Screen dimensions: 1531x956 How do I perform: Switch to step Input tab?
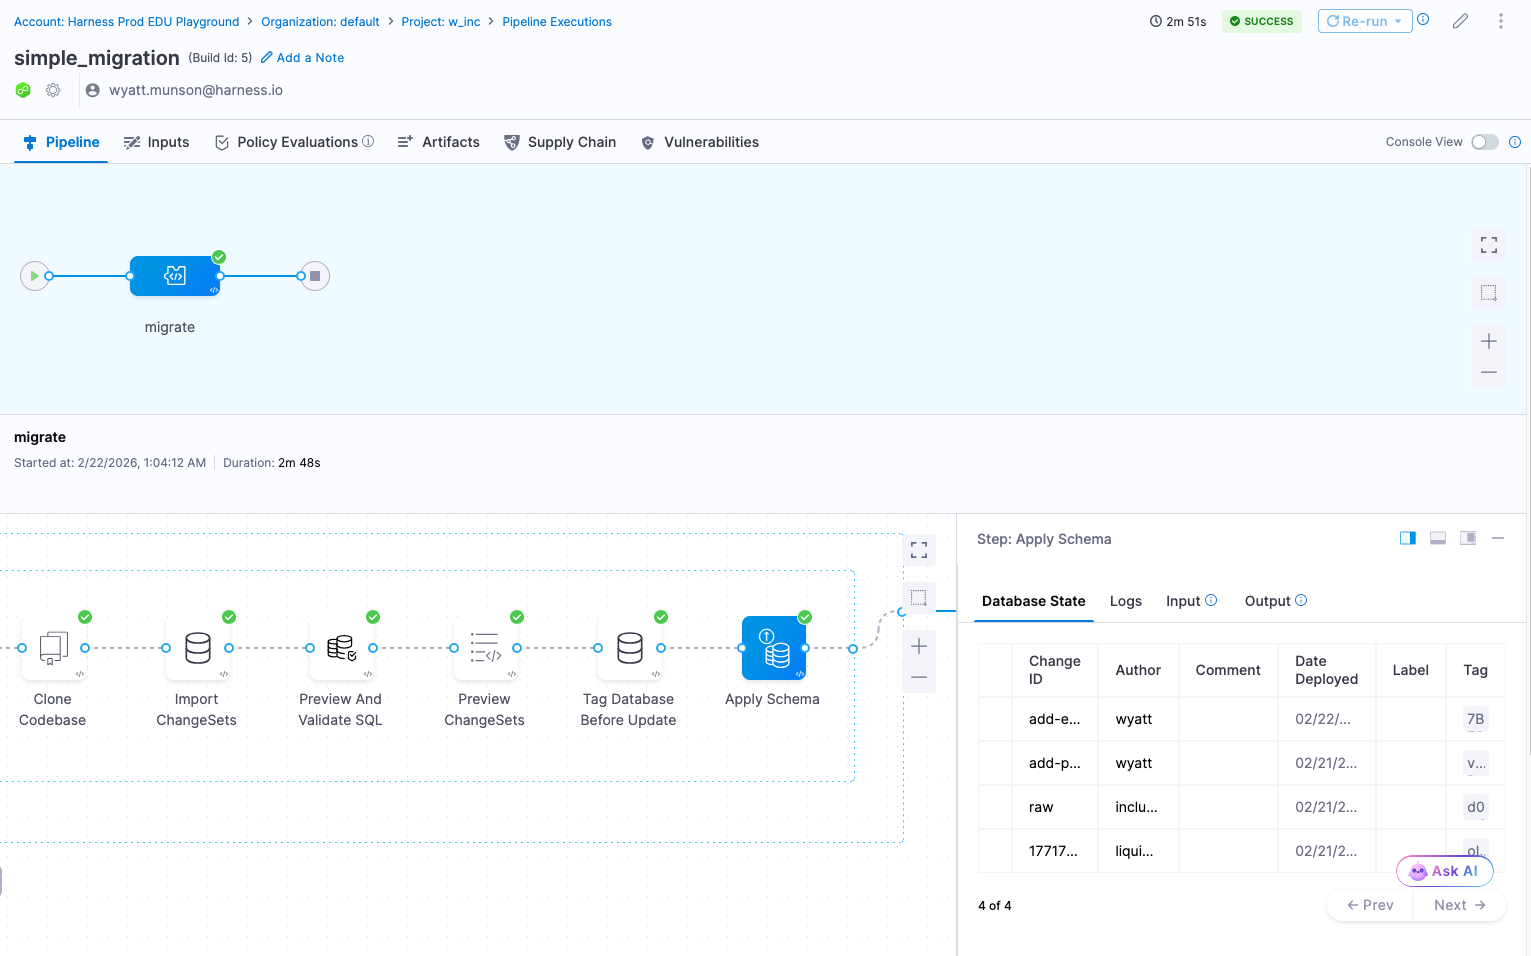point(1191,601)
